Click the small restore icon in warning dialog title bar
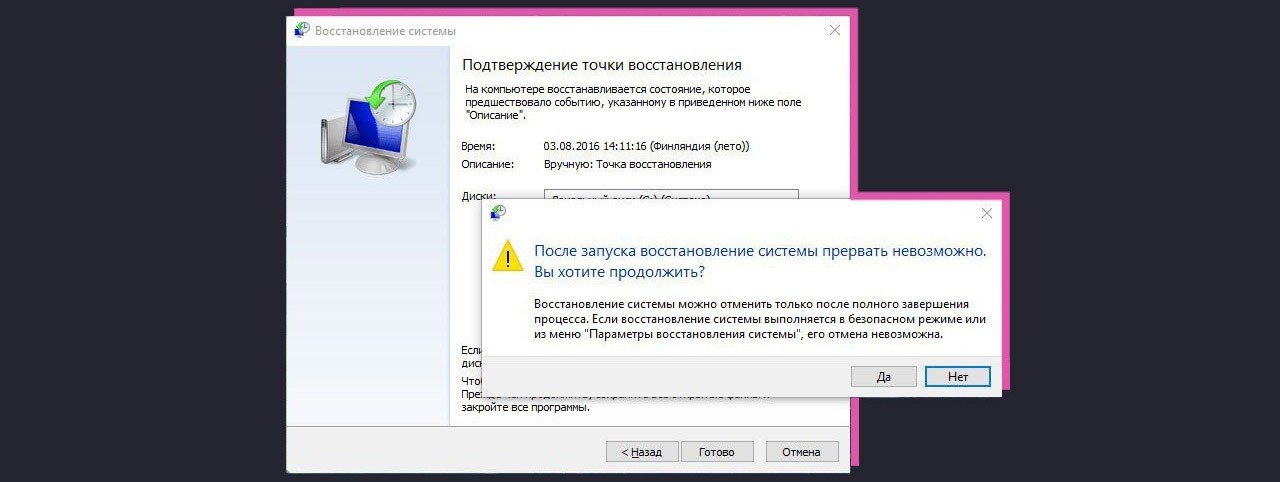This screenshot has height=482, width=1280. [x=497, y=213]
